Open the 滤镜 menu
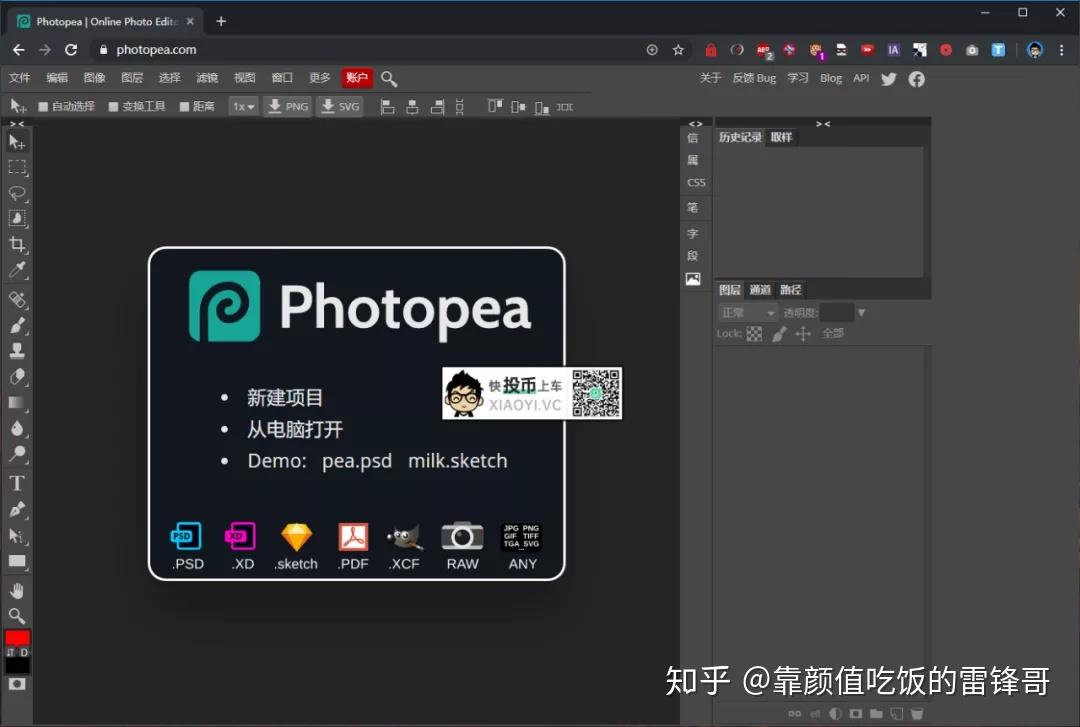1080x727 pixels. (207, 78)
